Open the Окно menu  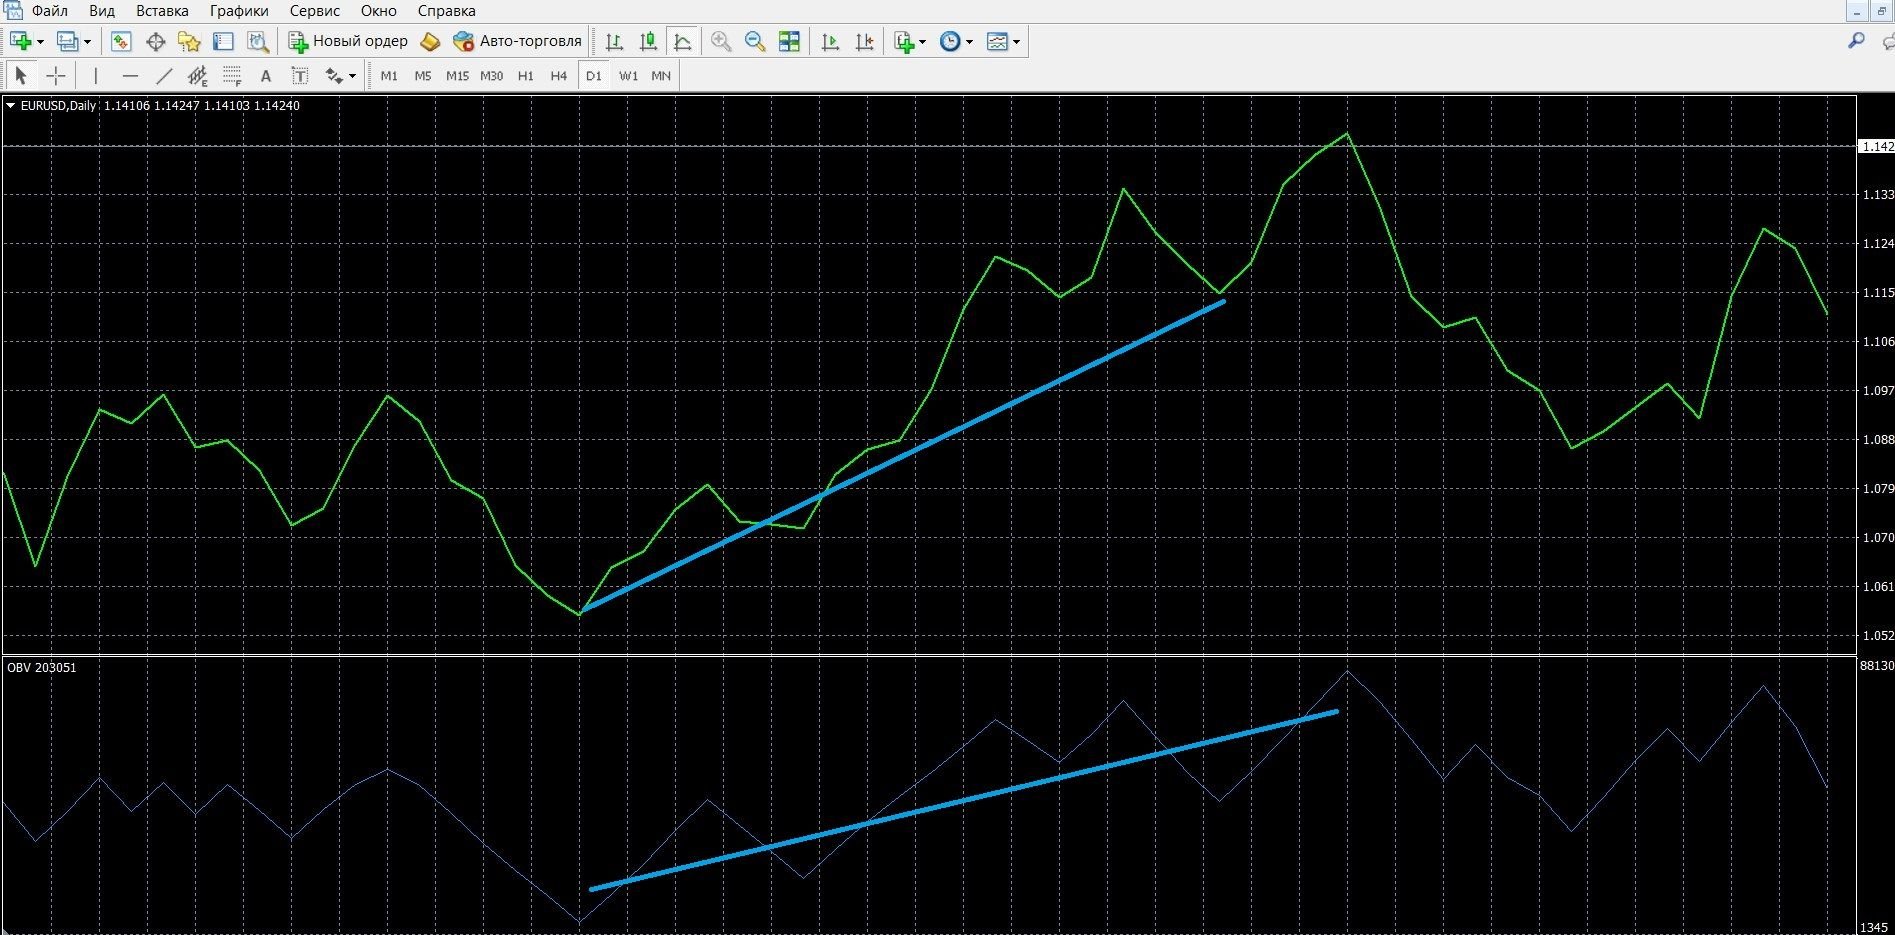(x=379, y=11)
